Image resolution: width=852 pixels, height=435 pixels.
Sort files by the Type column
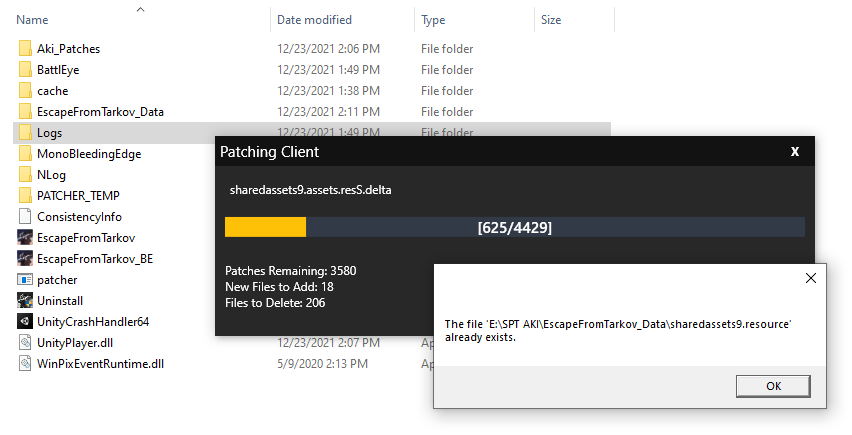pyautogui.click(x=433, y=20)
